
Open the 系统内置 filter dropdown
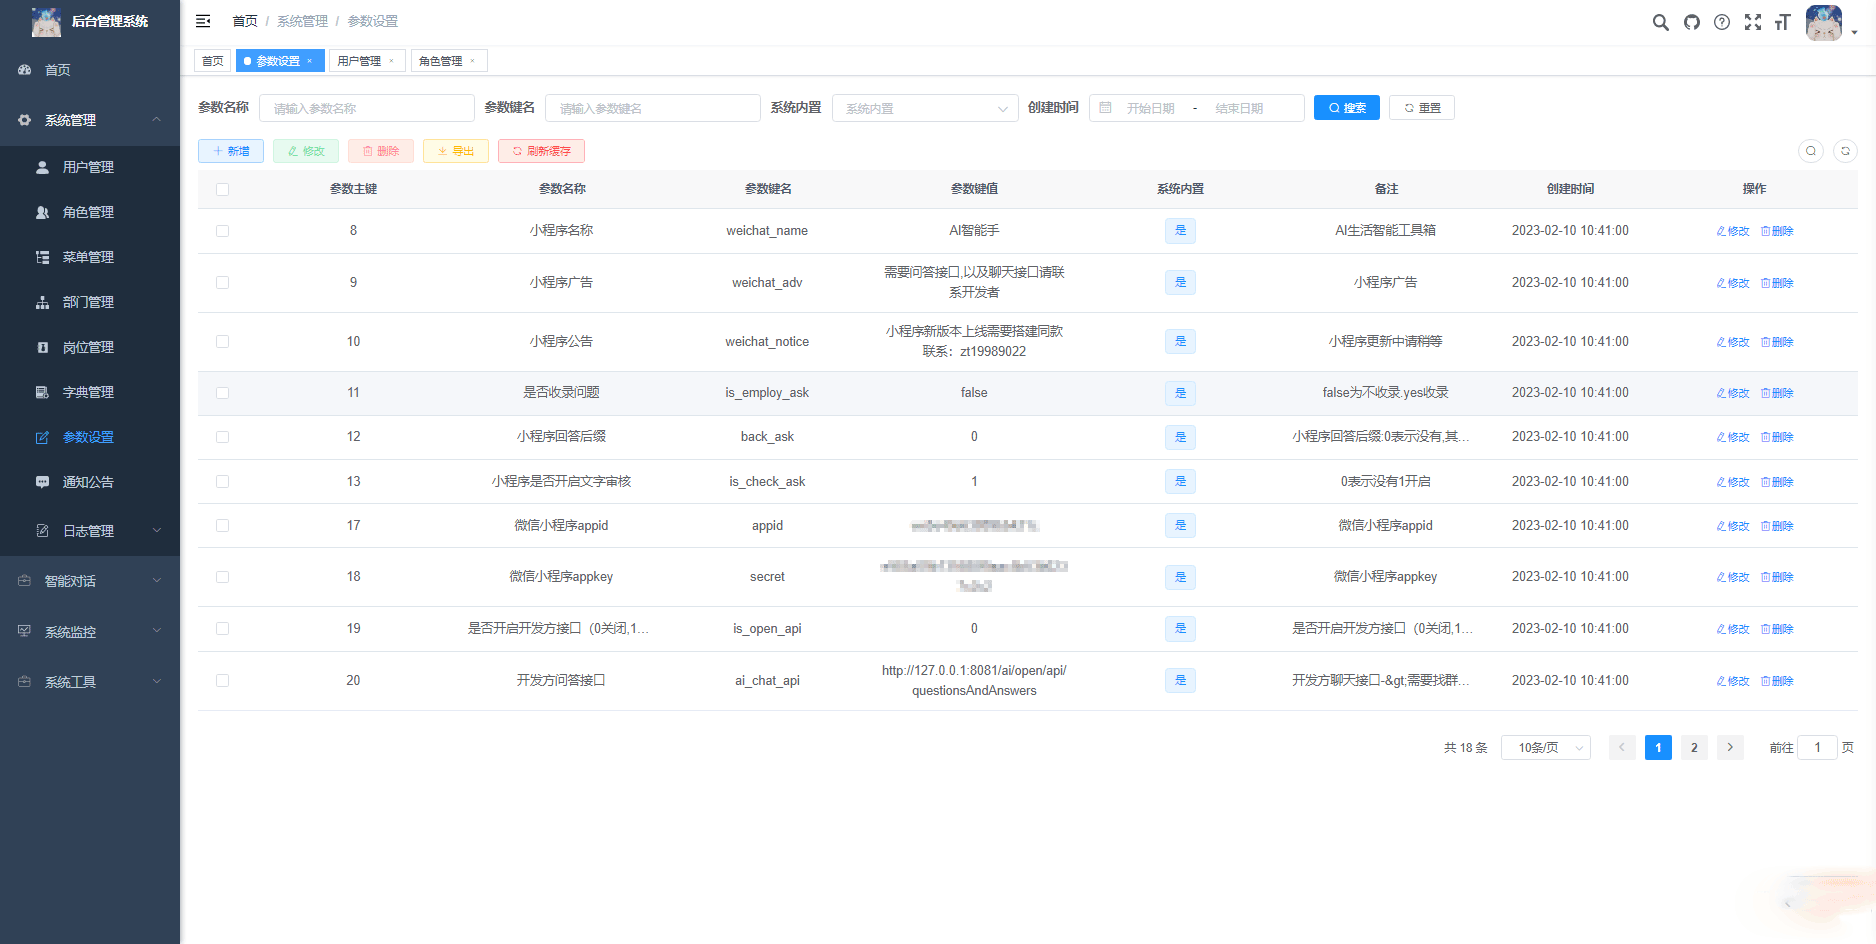coord(925,108)
